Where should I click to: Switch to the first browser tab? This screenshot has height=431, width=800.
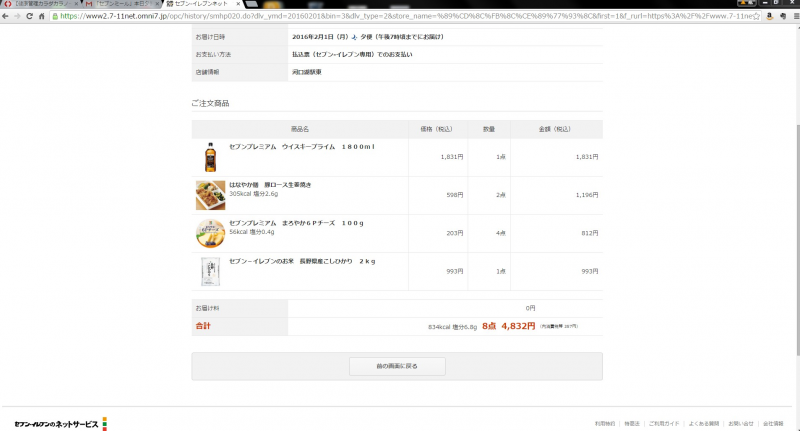pyautogui.click(x=40, y=4)
